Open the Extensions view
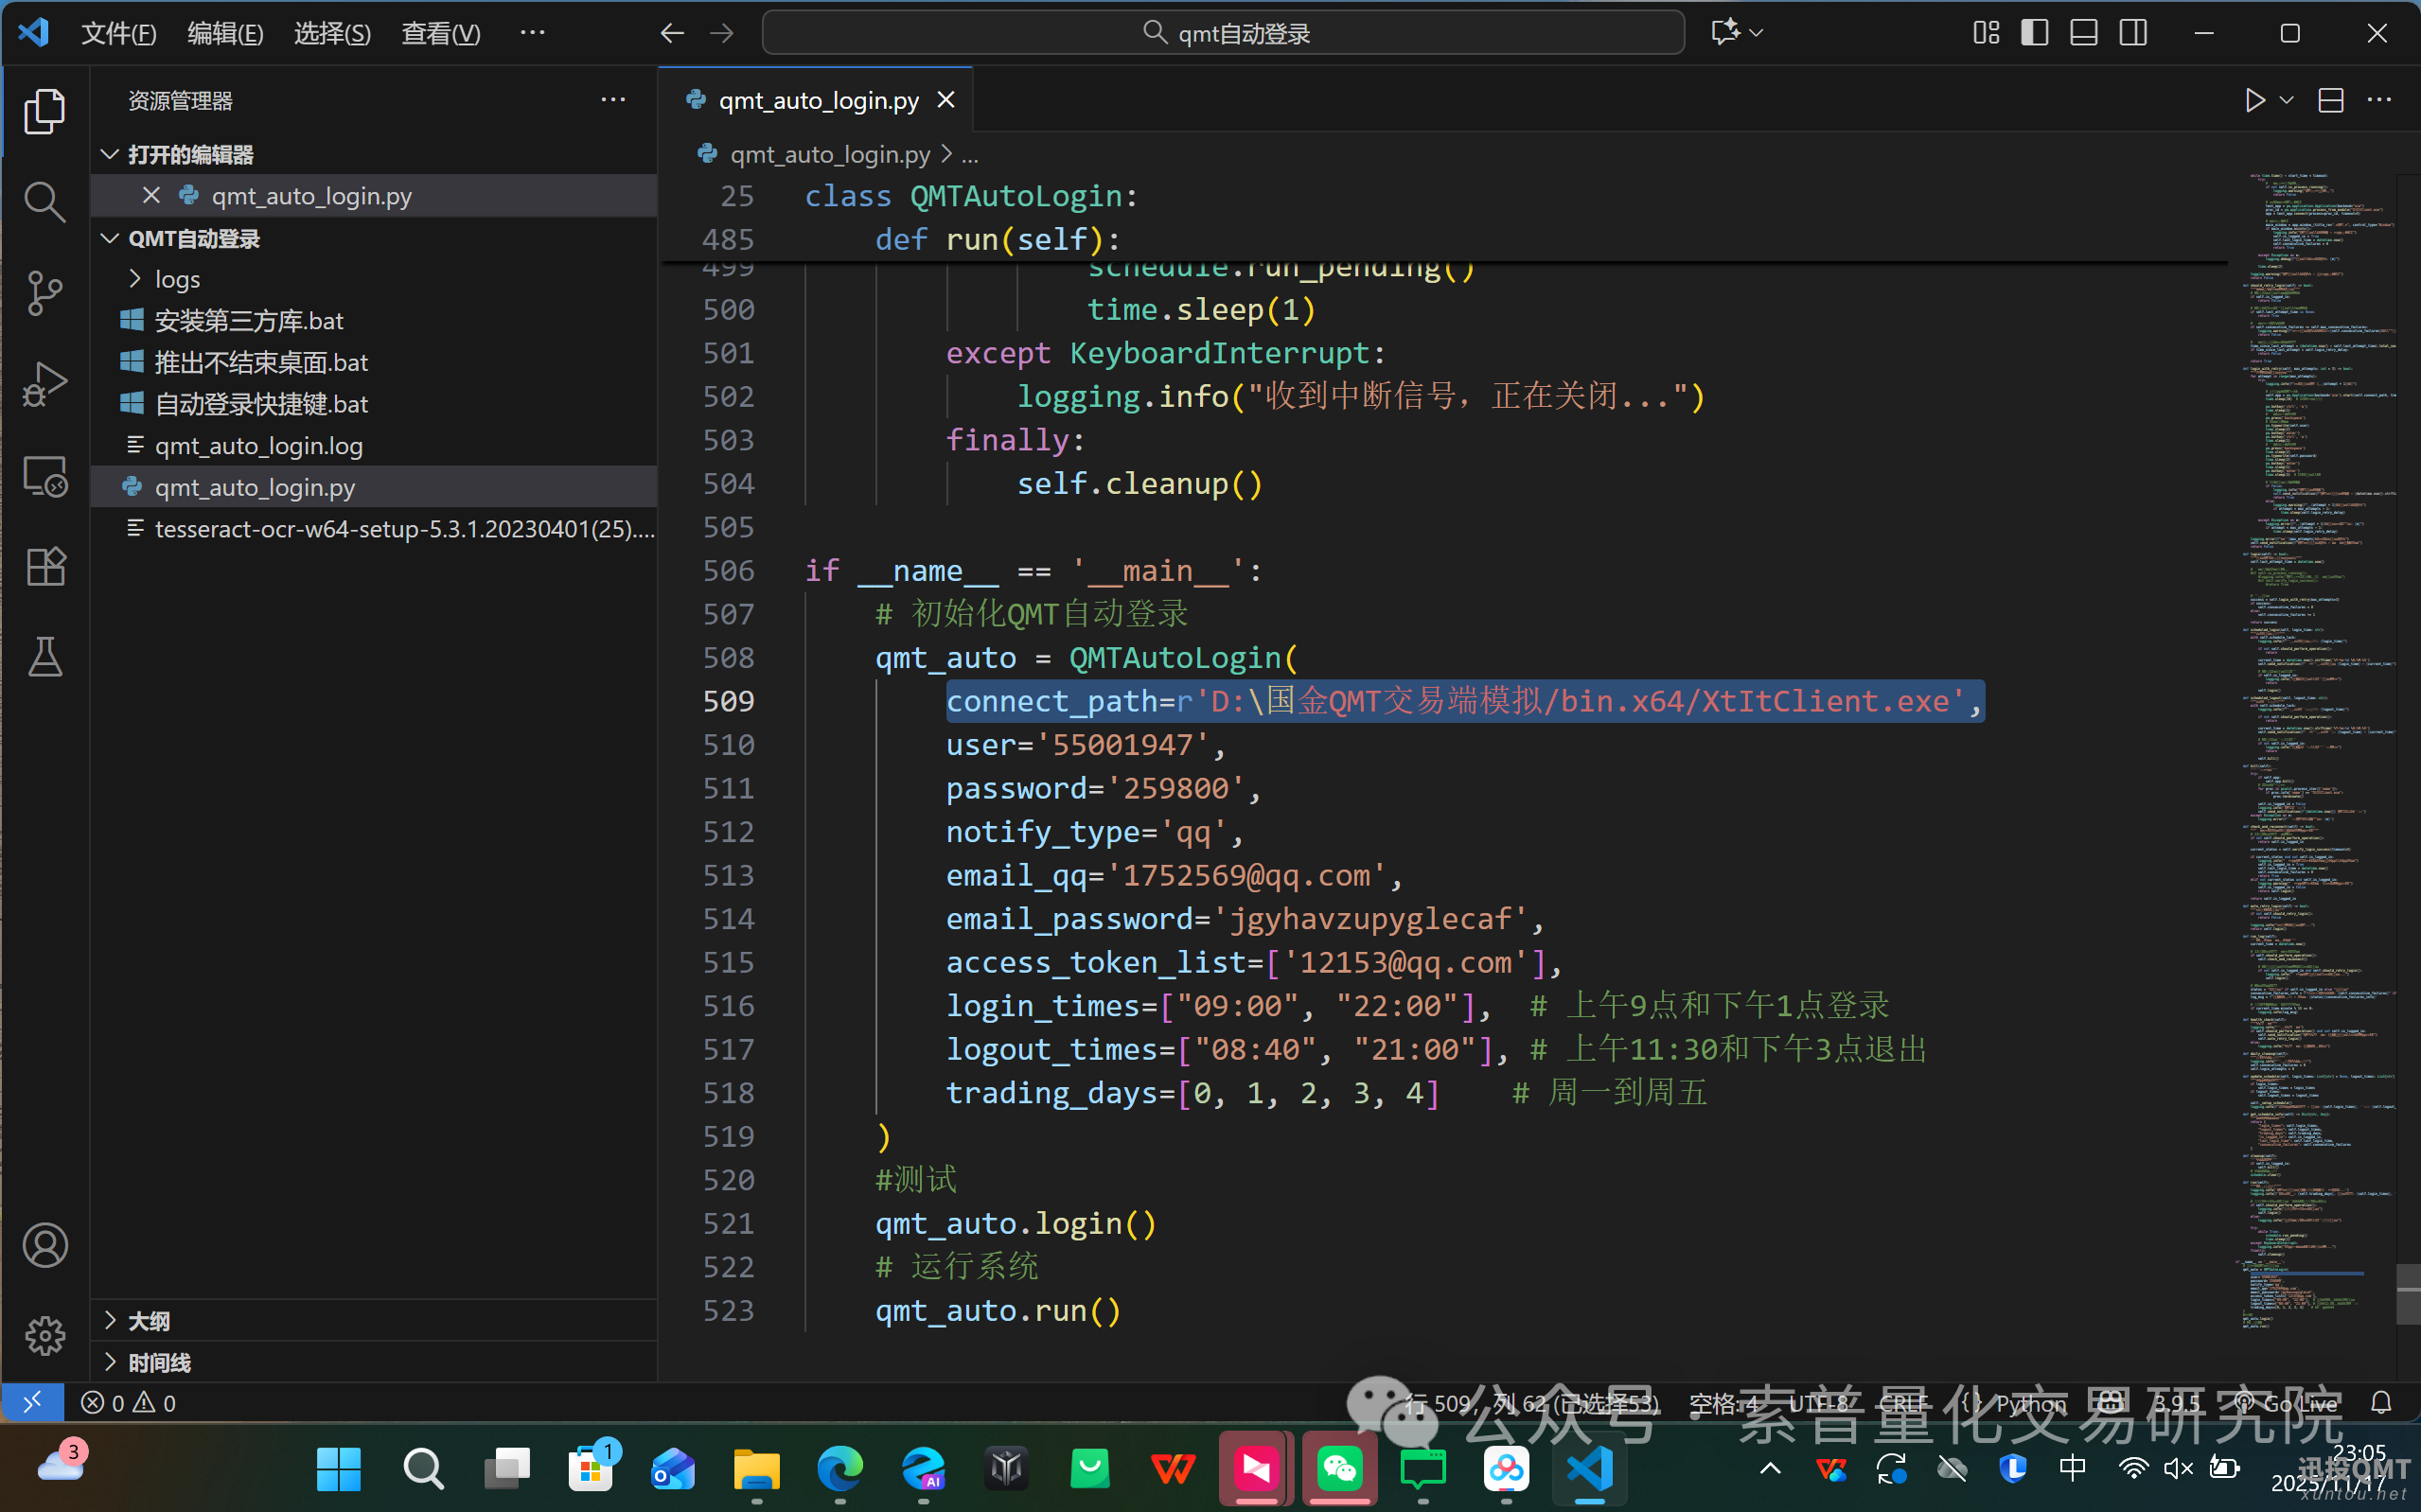2421x1512 pixels. [44, 567]
